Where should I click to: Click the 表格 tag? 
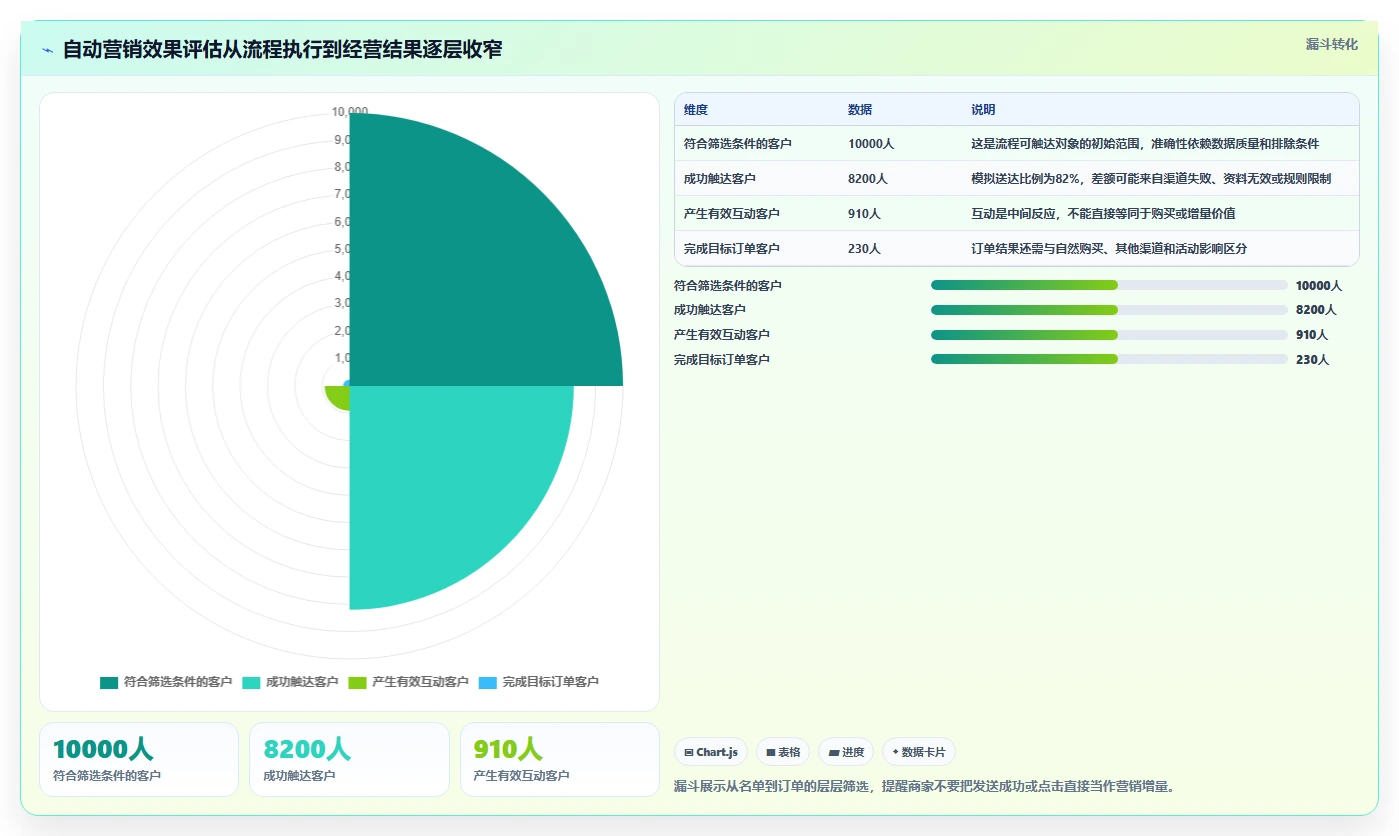click(x=783, y=752)
